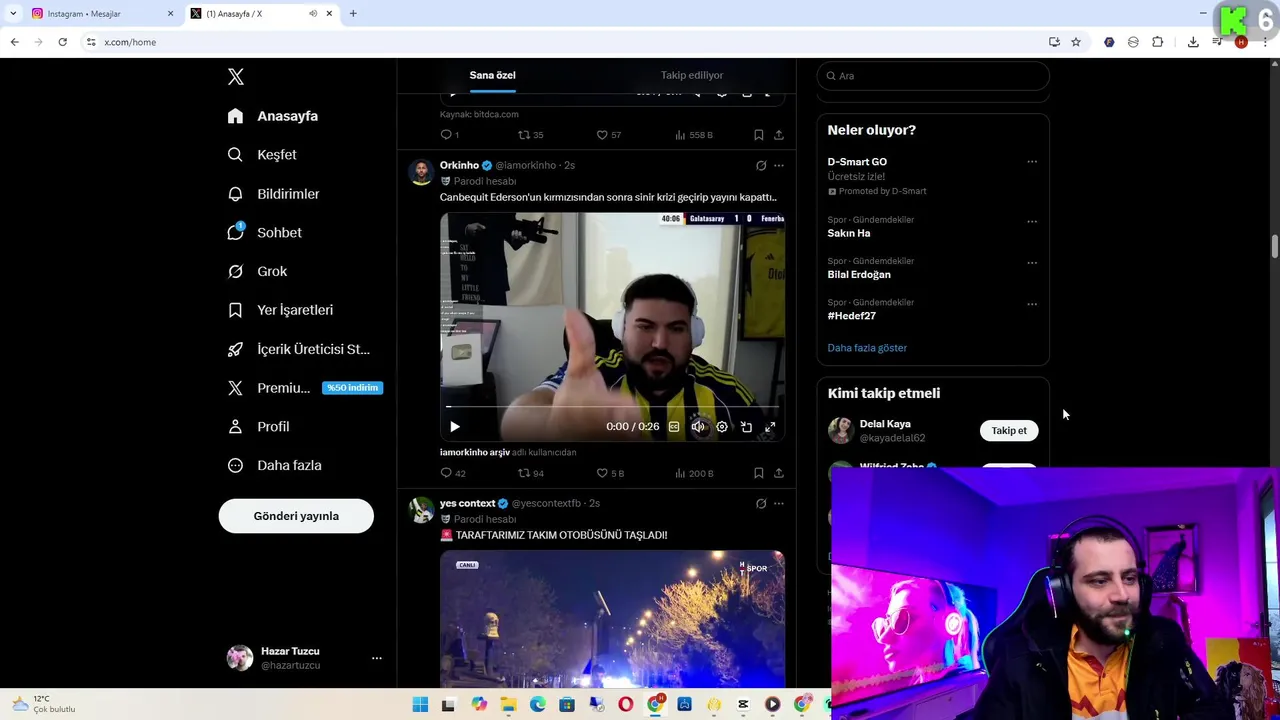1280x720 pixels.
Task: Open Grok icon on Orkinho post
Action: coord(761,166)
